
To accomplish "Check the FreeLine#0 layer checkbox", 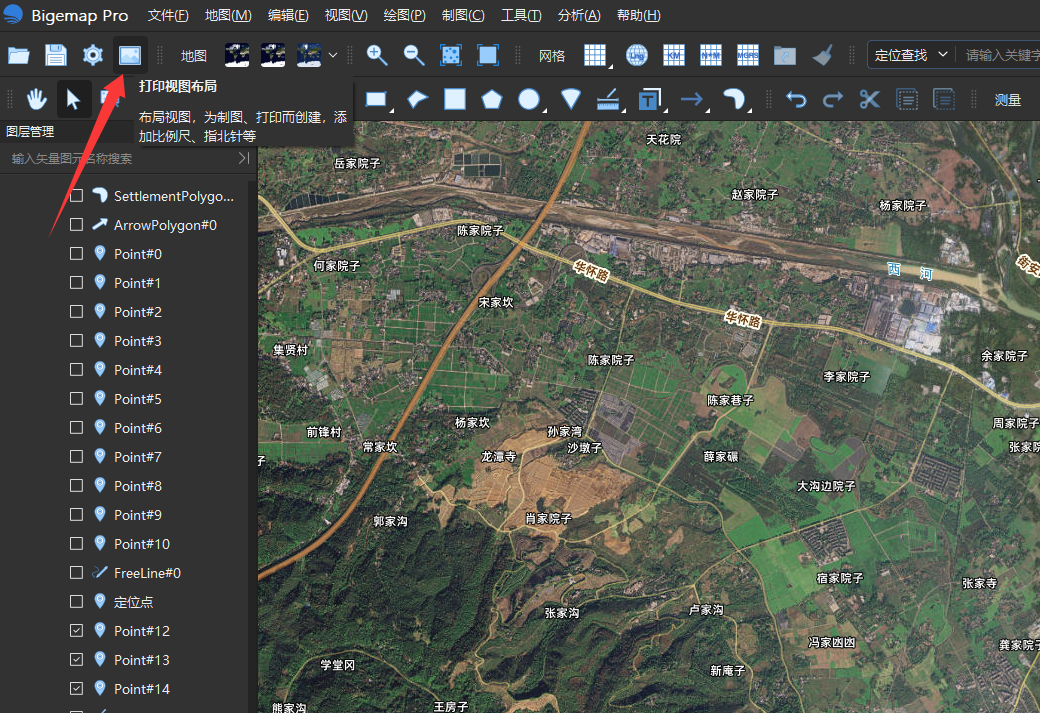I will click(x=76, y=572).
